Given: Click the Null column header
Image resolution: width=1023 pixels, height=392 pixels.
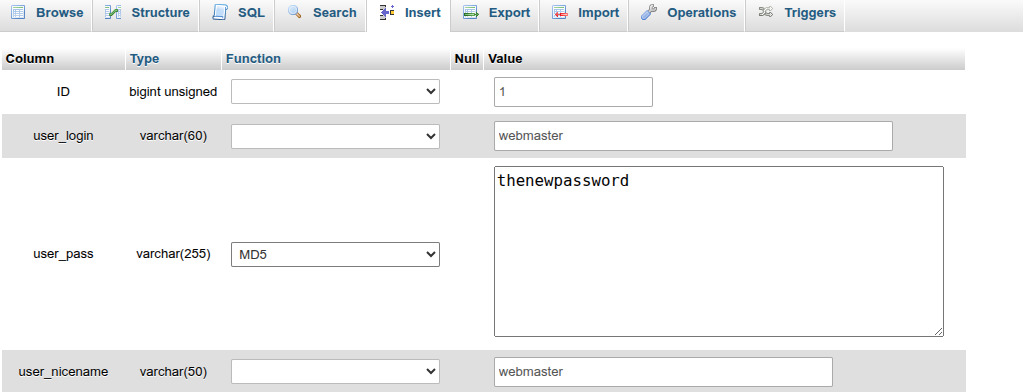Looking at the screenshot, I should (466, 59).
